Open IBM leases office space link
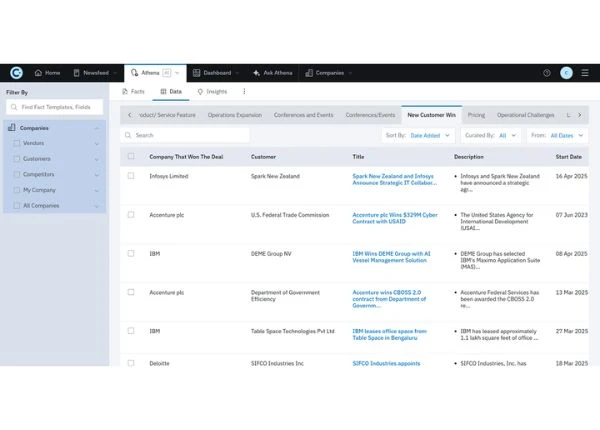600x430 pixels. (x=389, y=334)
